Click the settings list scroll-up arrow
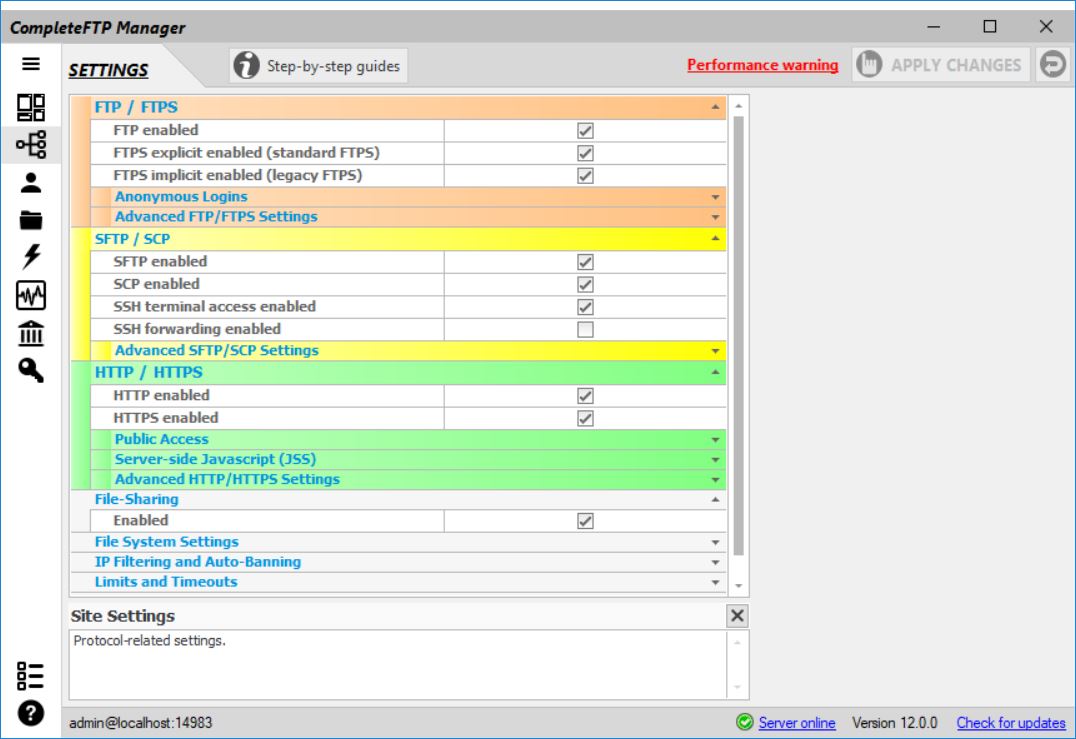This screenshot has width=1076, height=739. (738, 106)
